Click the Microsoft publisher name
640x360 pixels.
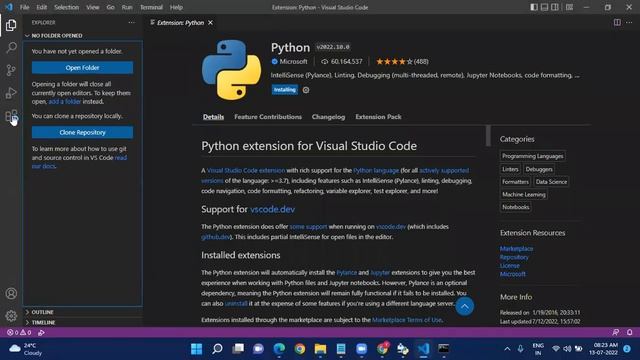click(x=293, y=62)
